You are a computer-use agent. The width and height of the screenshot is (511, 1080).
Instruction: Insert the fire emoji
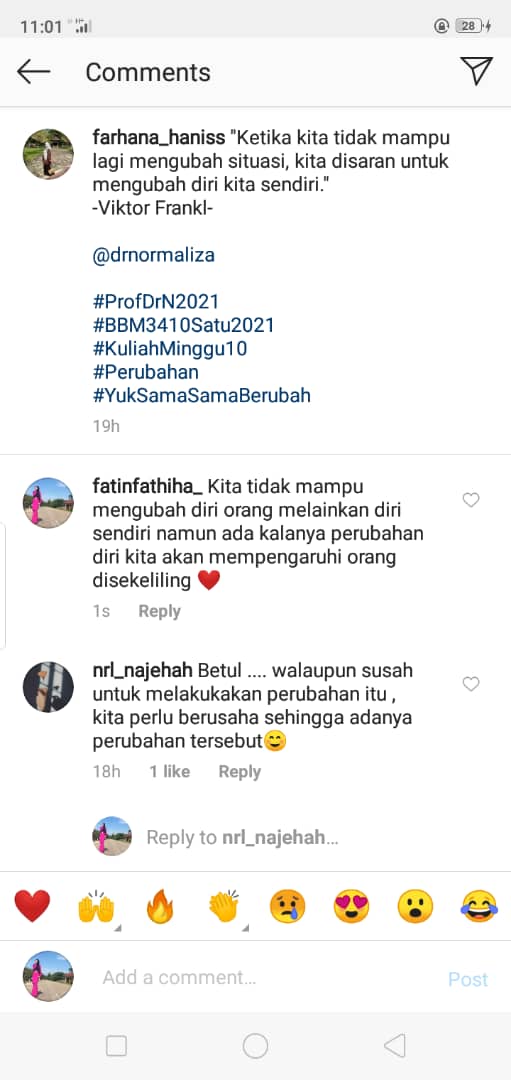pyautogui.click(x=160, y=906)
